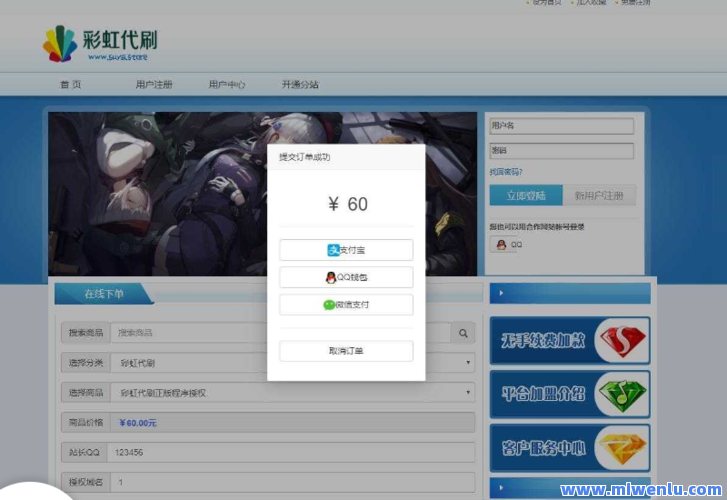Open the 平台加盟介绍 banner

coord(570,394)
